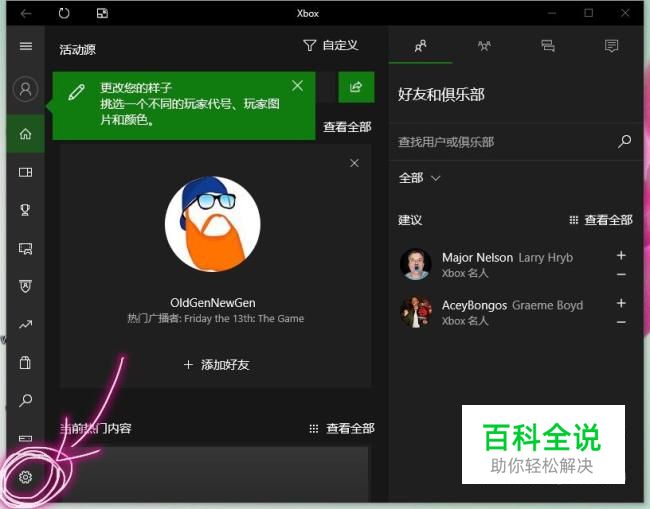Expand the hamburger navigation menu
650x509 pixels.
[26, 46]
